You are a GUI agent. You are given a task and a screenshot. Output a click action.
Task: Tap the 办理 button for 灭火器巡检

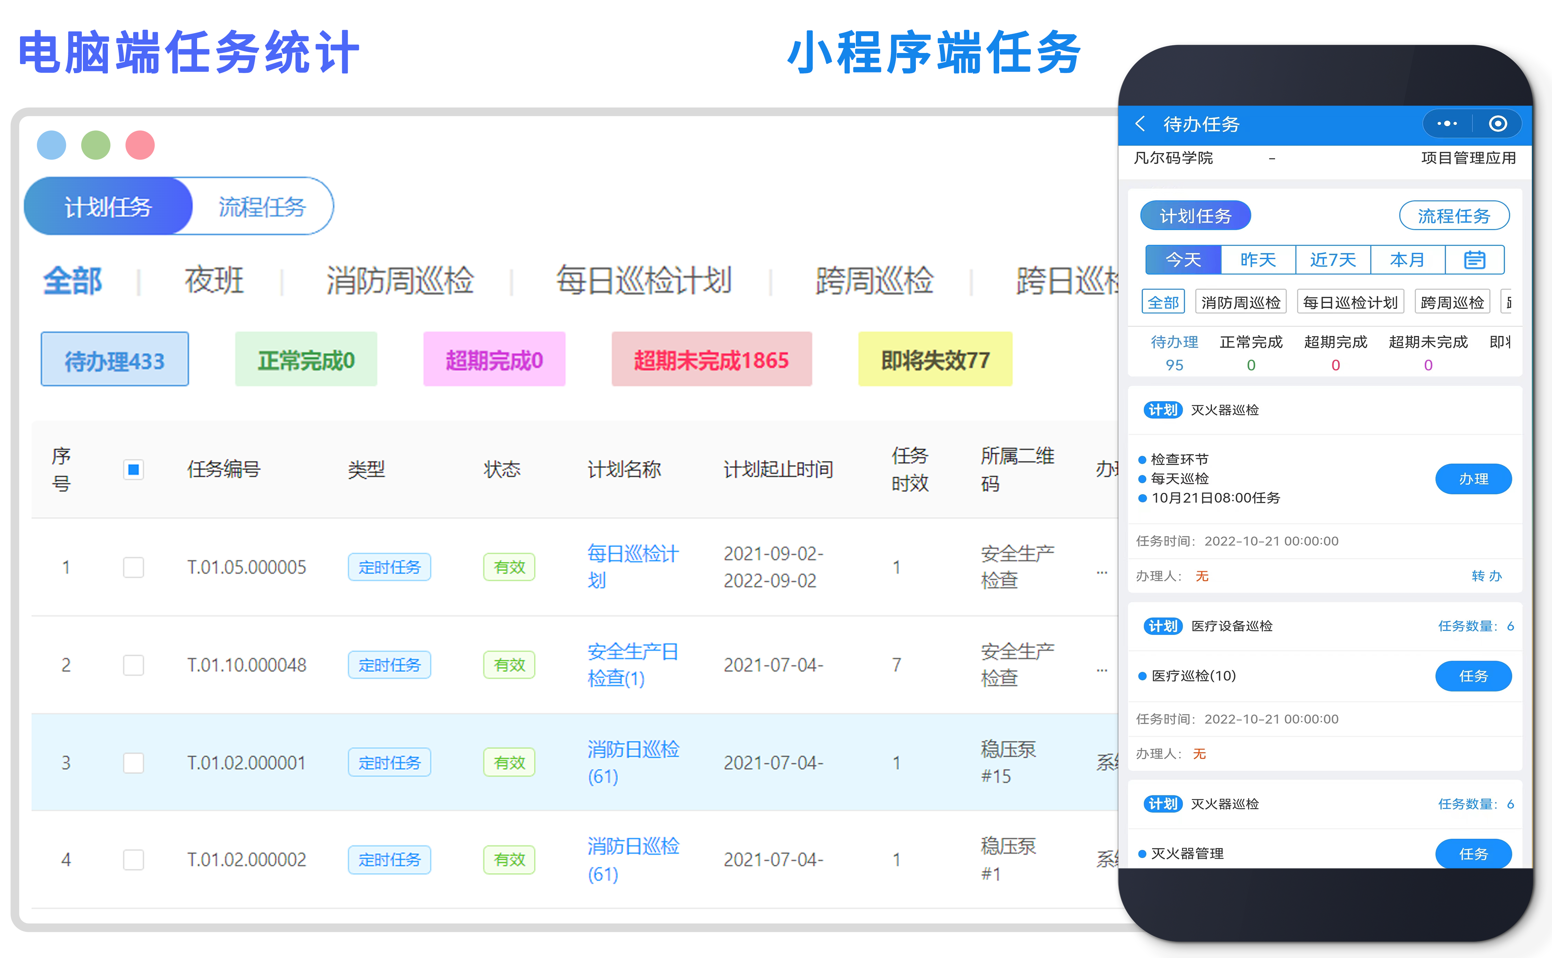1473,479
